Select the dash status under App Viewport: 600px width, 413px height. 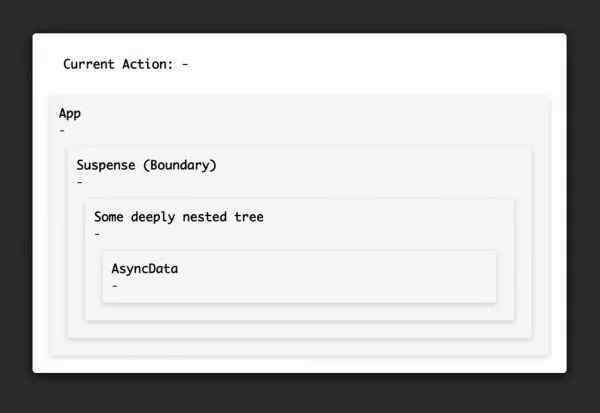click(62, 131)
